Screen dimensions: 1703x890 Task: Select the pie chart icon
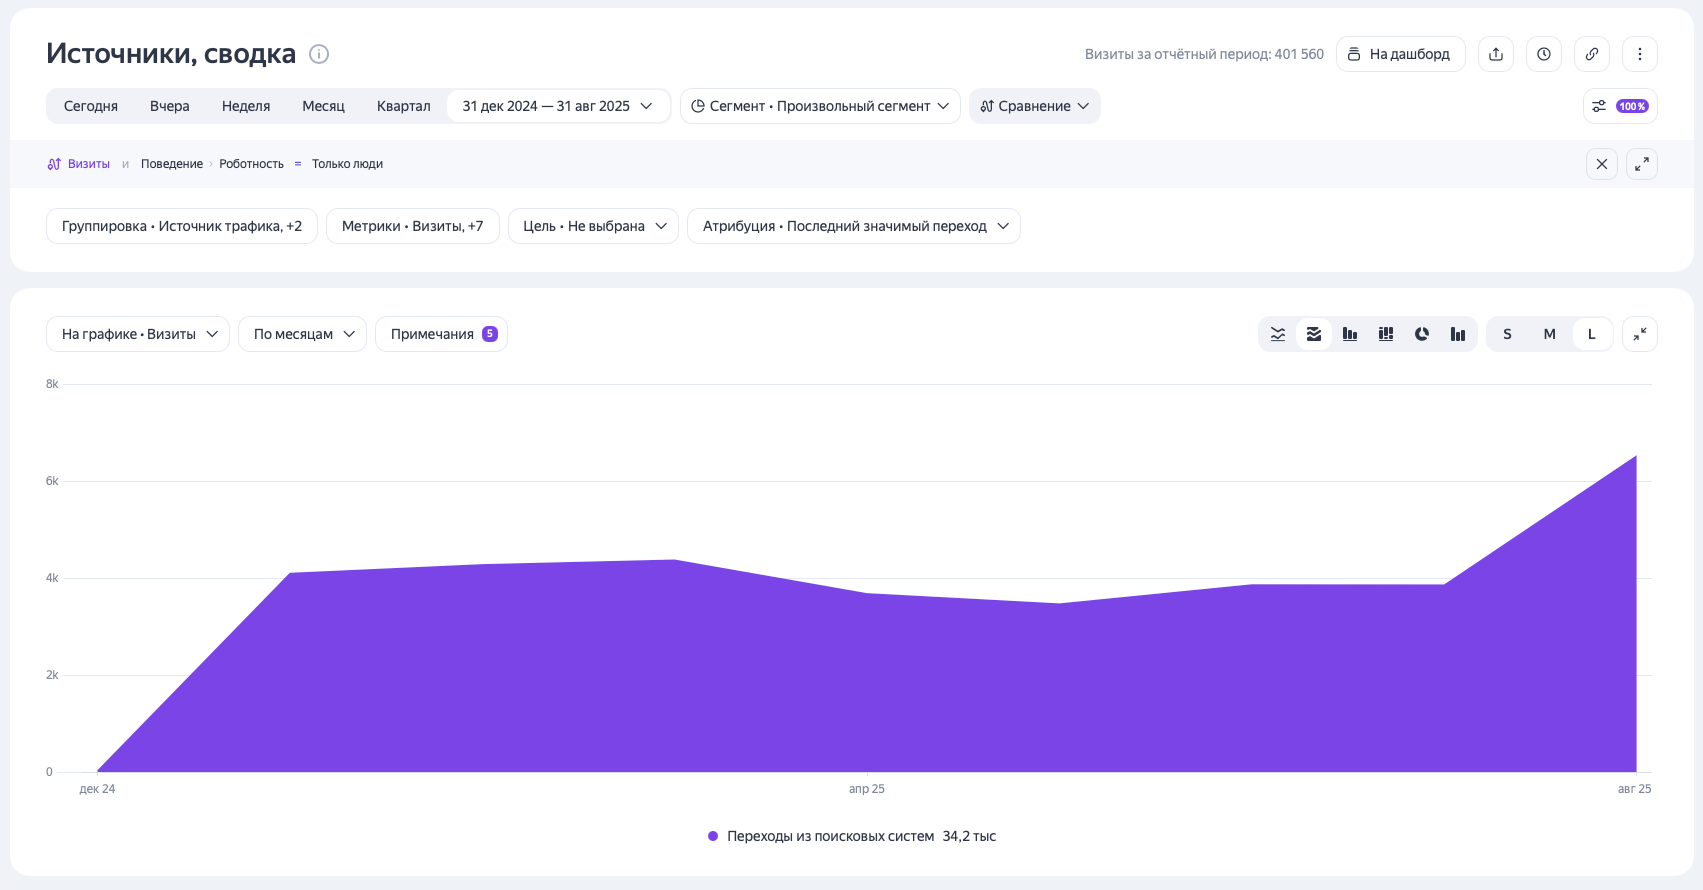[x=1421, y=334]
